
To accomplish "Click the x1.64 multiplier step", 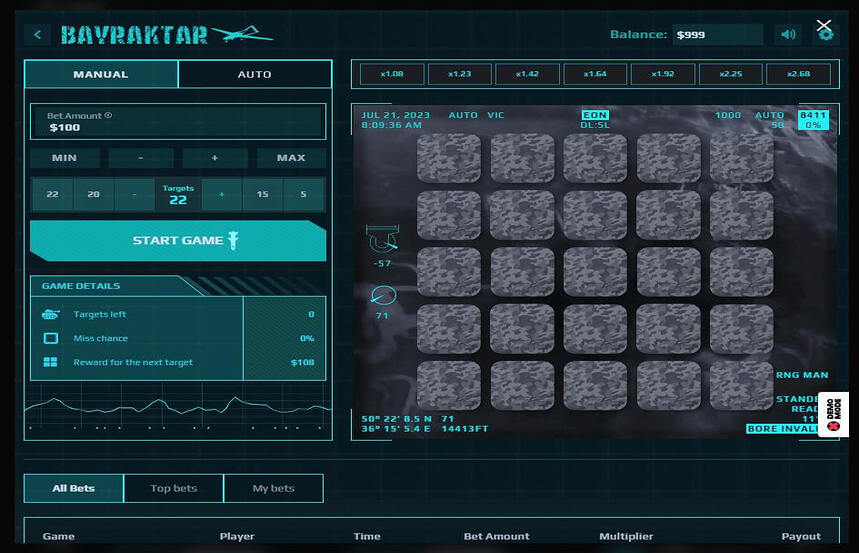I will point(595,74).
